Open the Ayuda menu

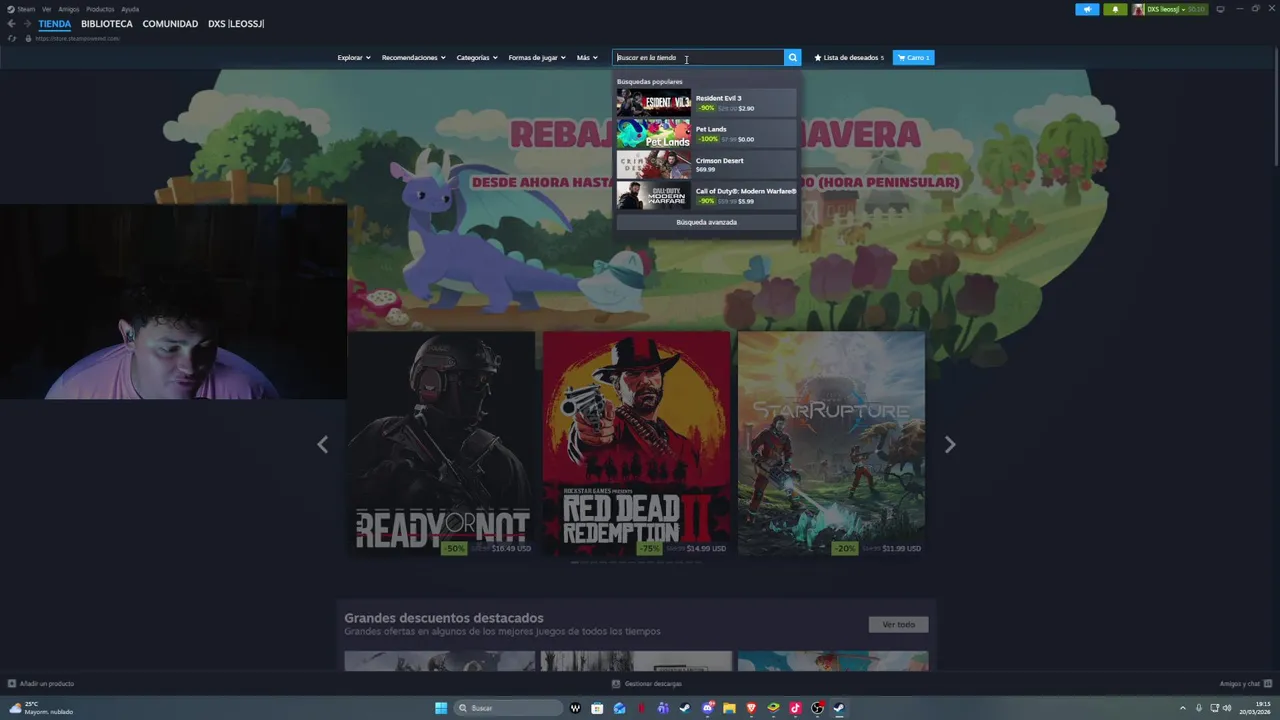(130, 9)
